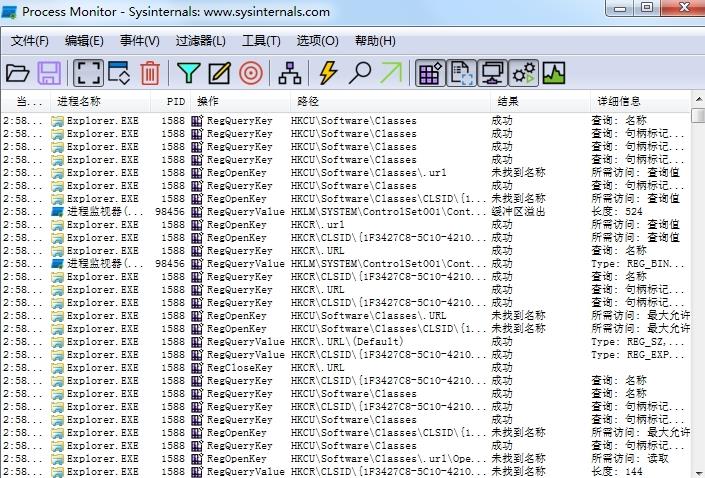705x478 pixels.
Task: Click path HKCU\Software\Classes\.url
Action: (368, 173)
